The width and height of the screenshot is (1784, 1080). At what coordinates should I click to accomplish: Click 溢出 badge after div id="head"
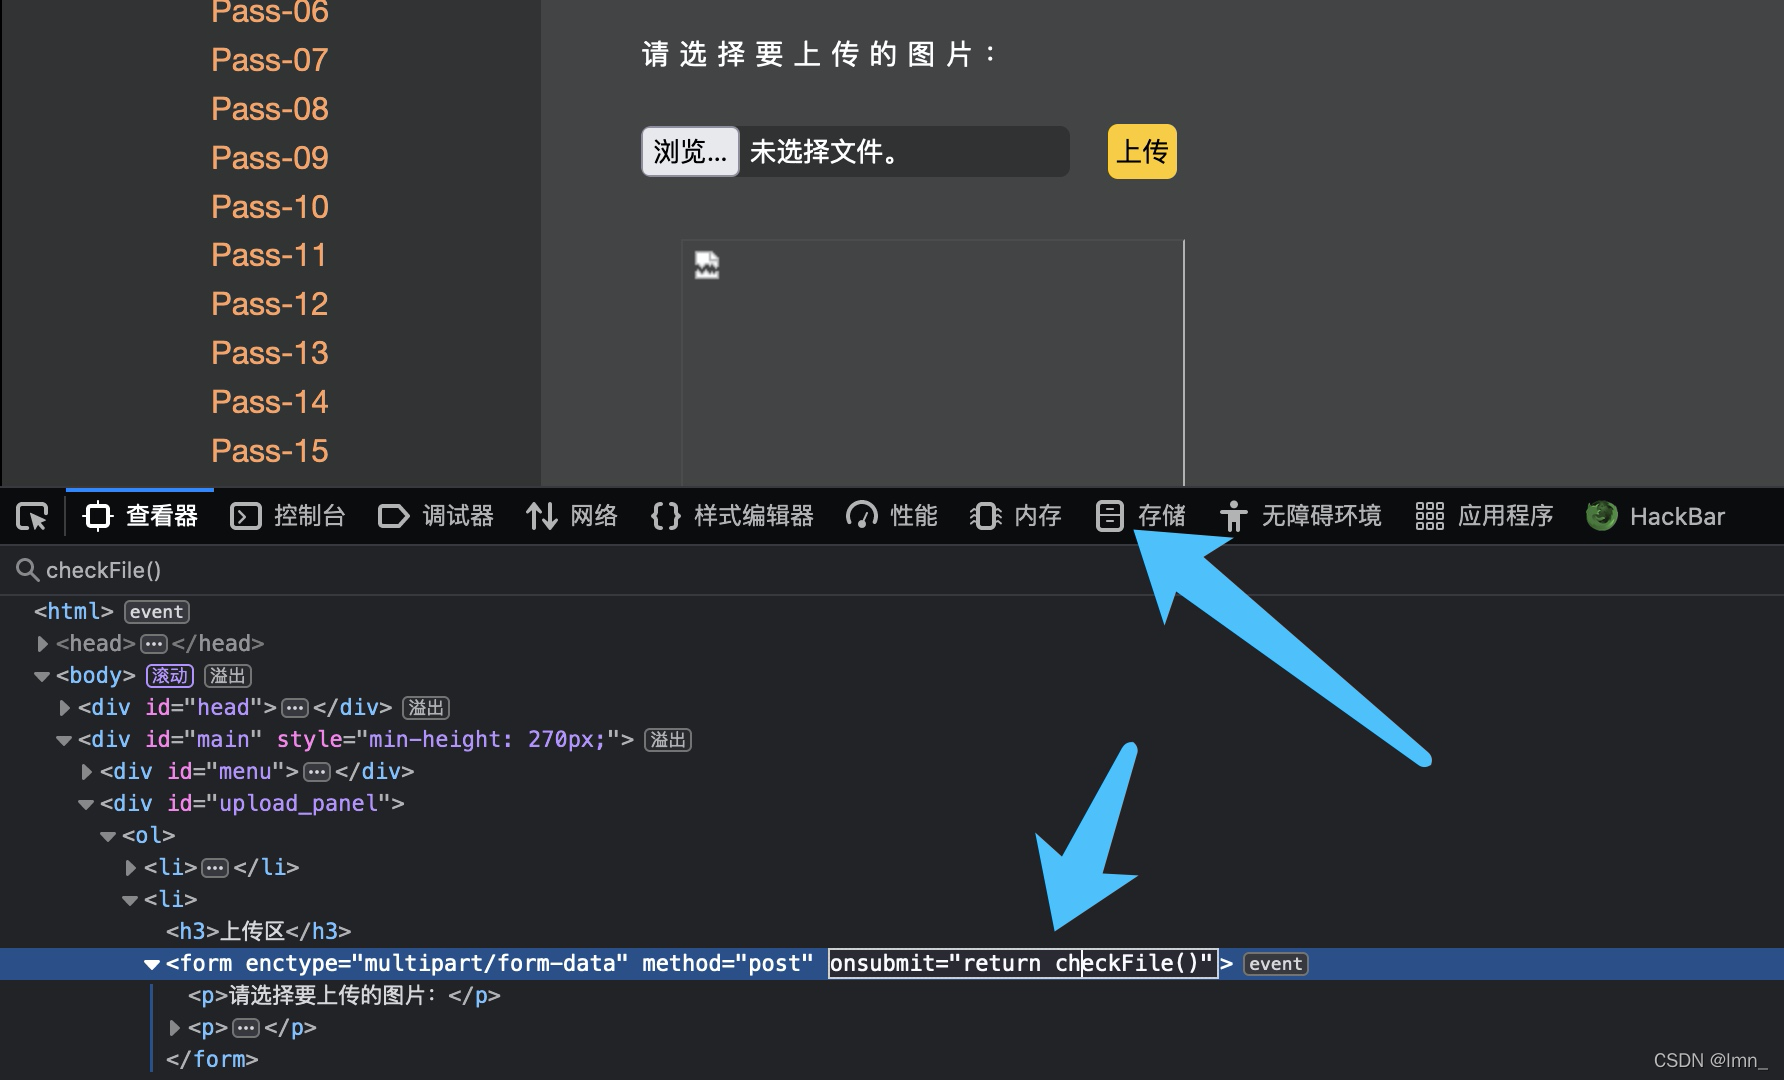[x=426, y=708]
